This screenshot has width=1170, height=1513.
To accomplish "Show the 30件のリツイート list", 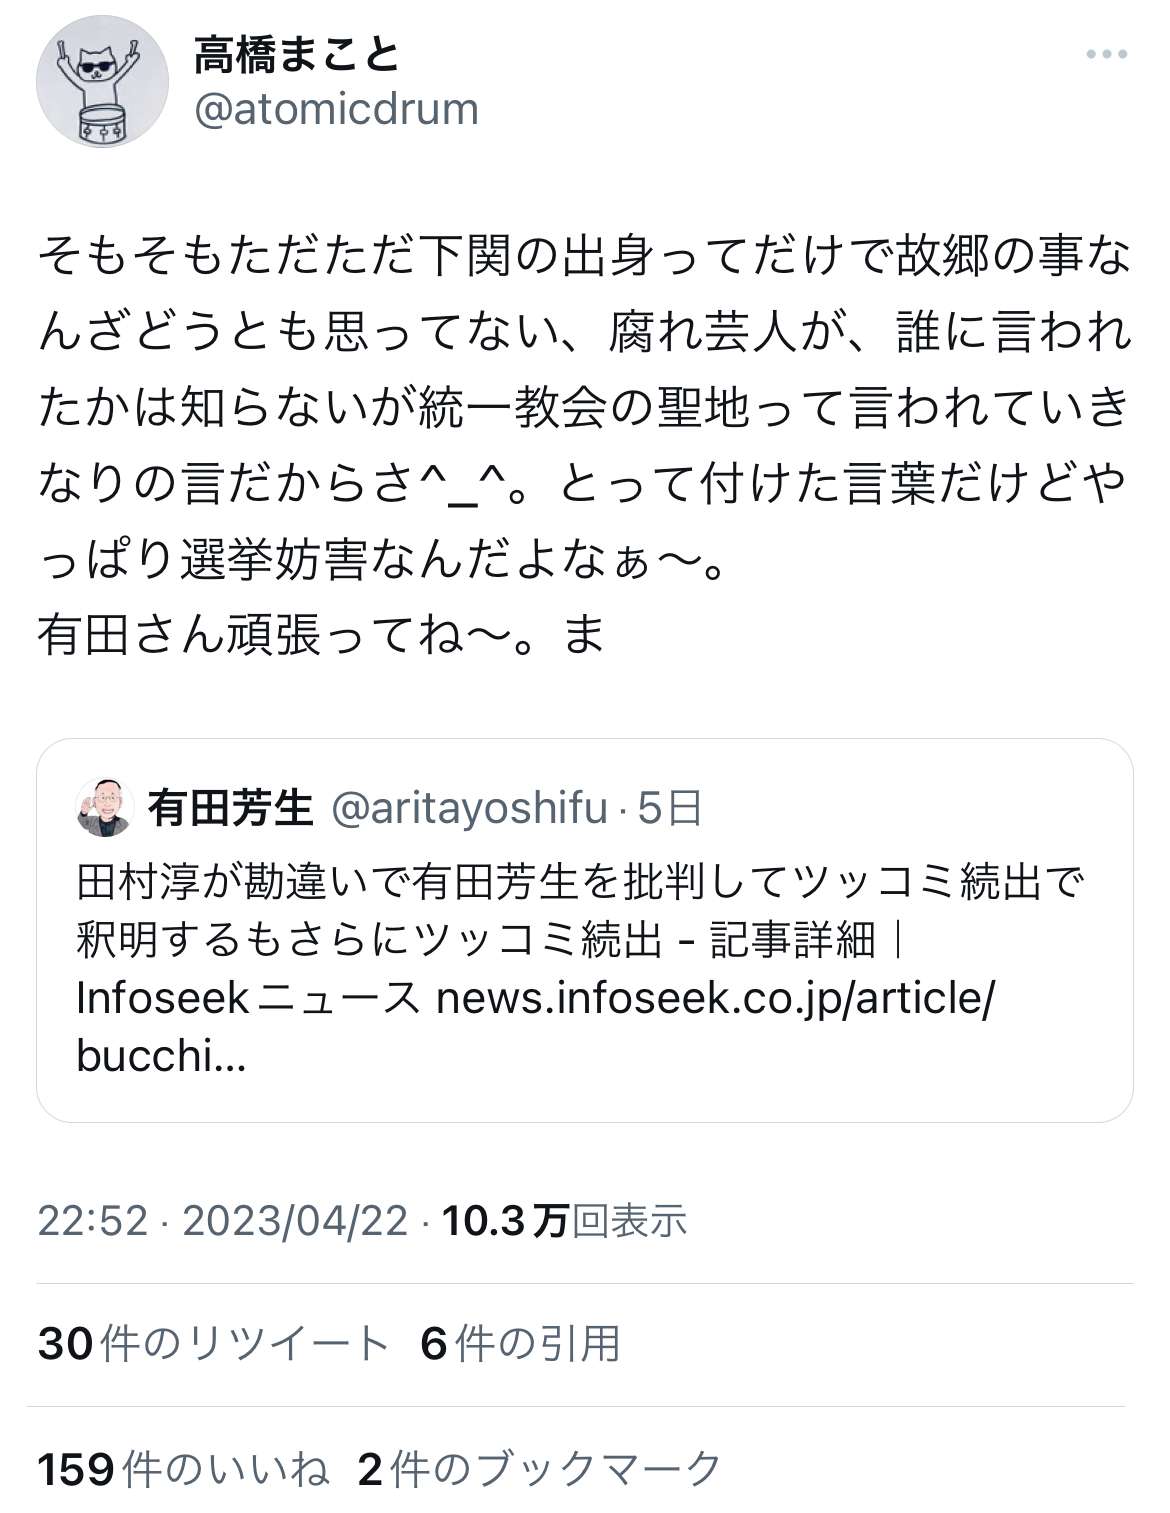I will point(213,1344).
